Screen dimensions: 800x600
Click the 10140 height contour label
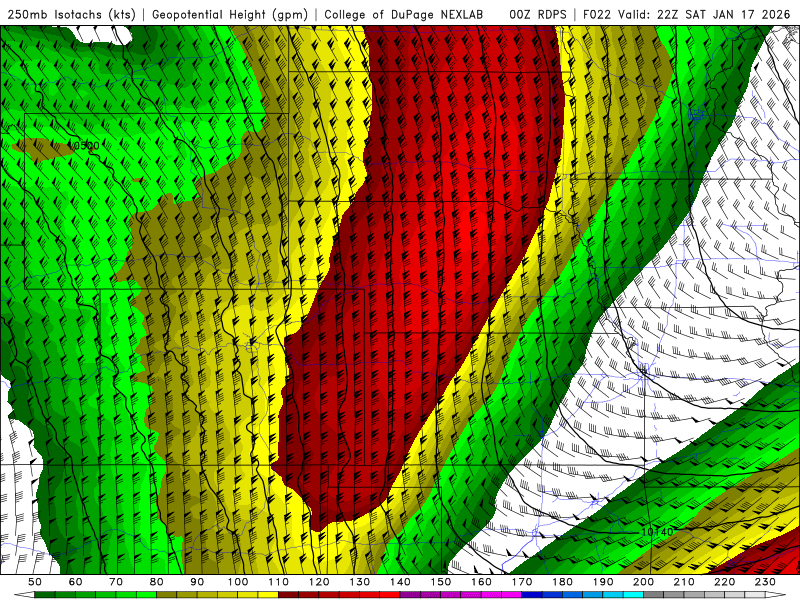click(657, 532)
